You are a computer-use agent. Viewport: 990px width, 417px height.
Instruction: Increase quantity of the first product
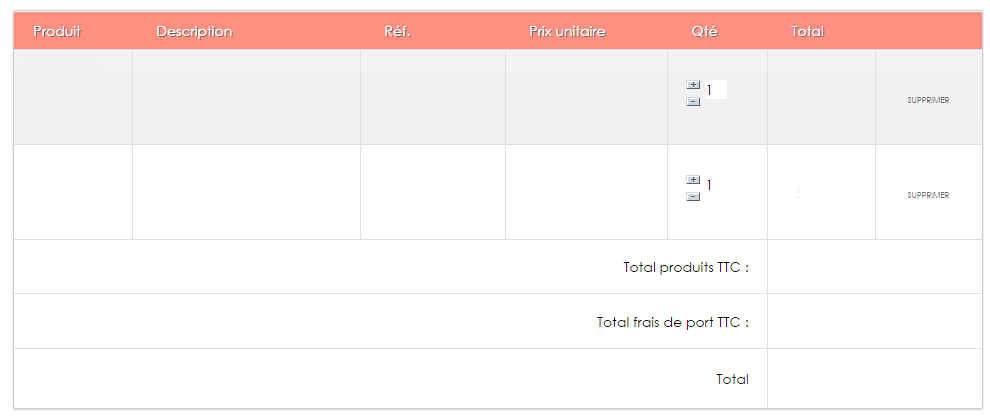click(693, 85)
